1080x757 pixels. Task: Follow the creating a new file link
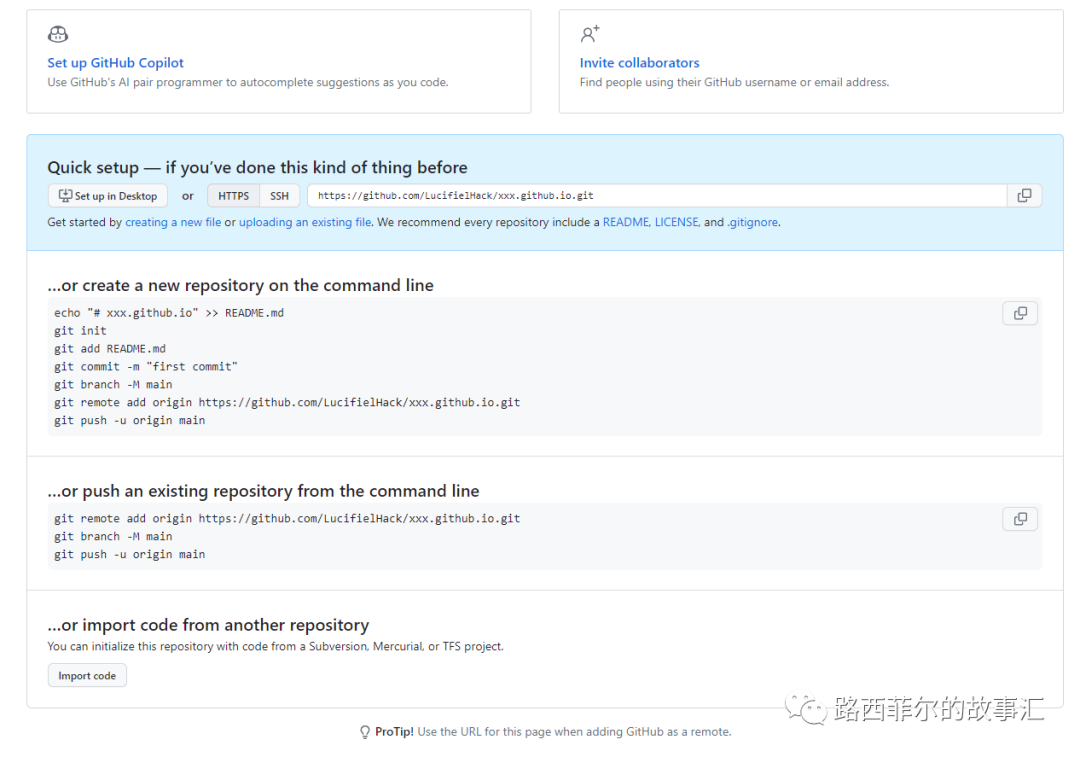click(x=173, y=222)
